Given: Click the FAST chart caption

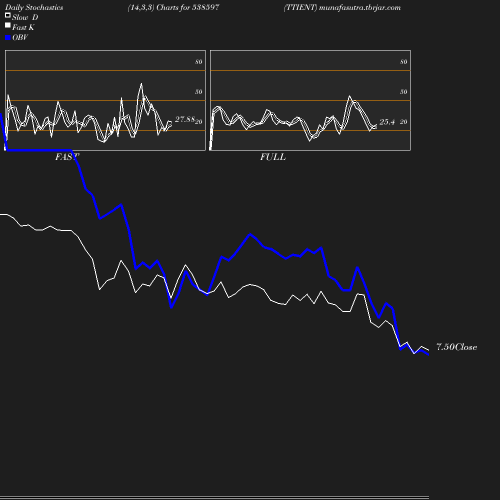Looking at the screenshot, I should pos(67,157).
